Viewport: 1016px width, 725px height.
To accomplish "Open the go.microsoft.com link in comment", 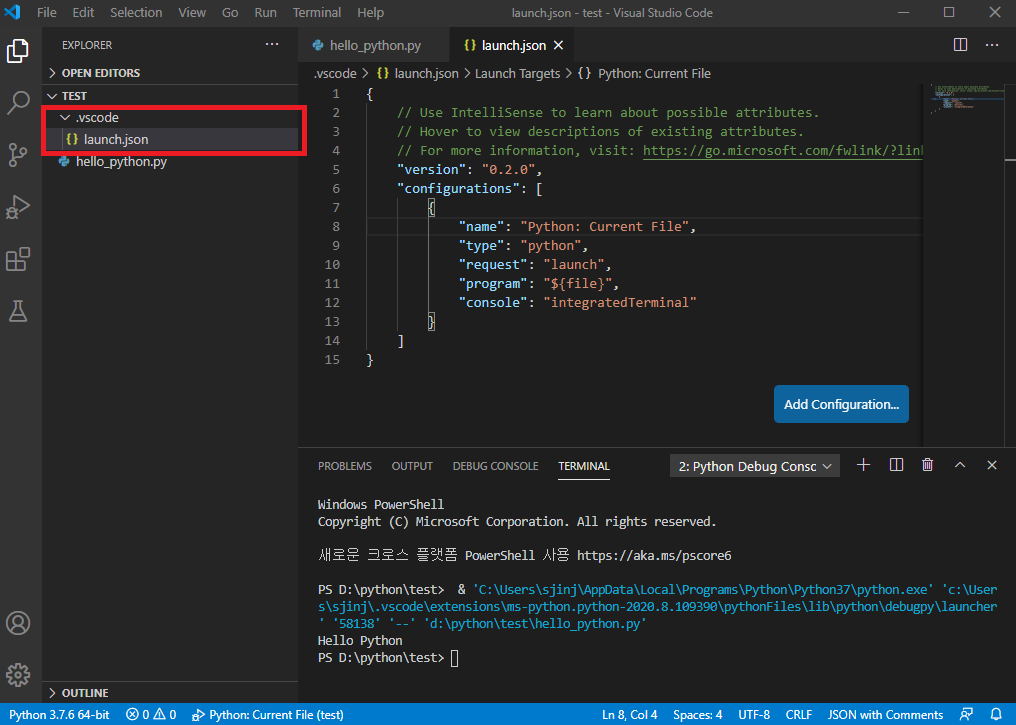I will point(782,150).
